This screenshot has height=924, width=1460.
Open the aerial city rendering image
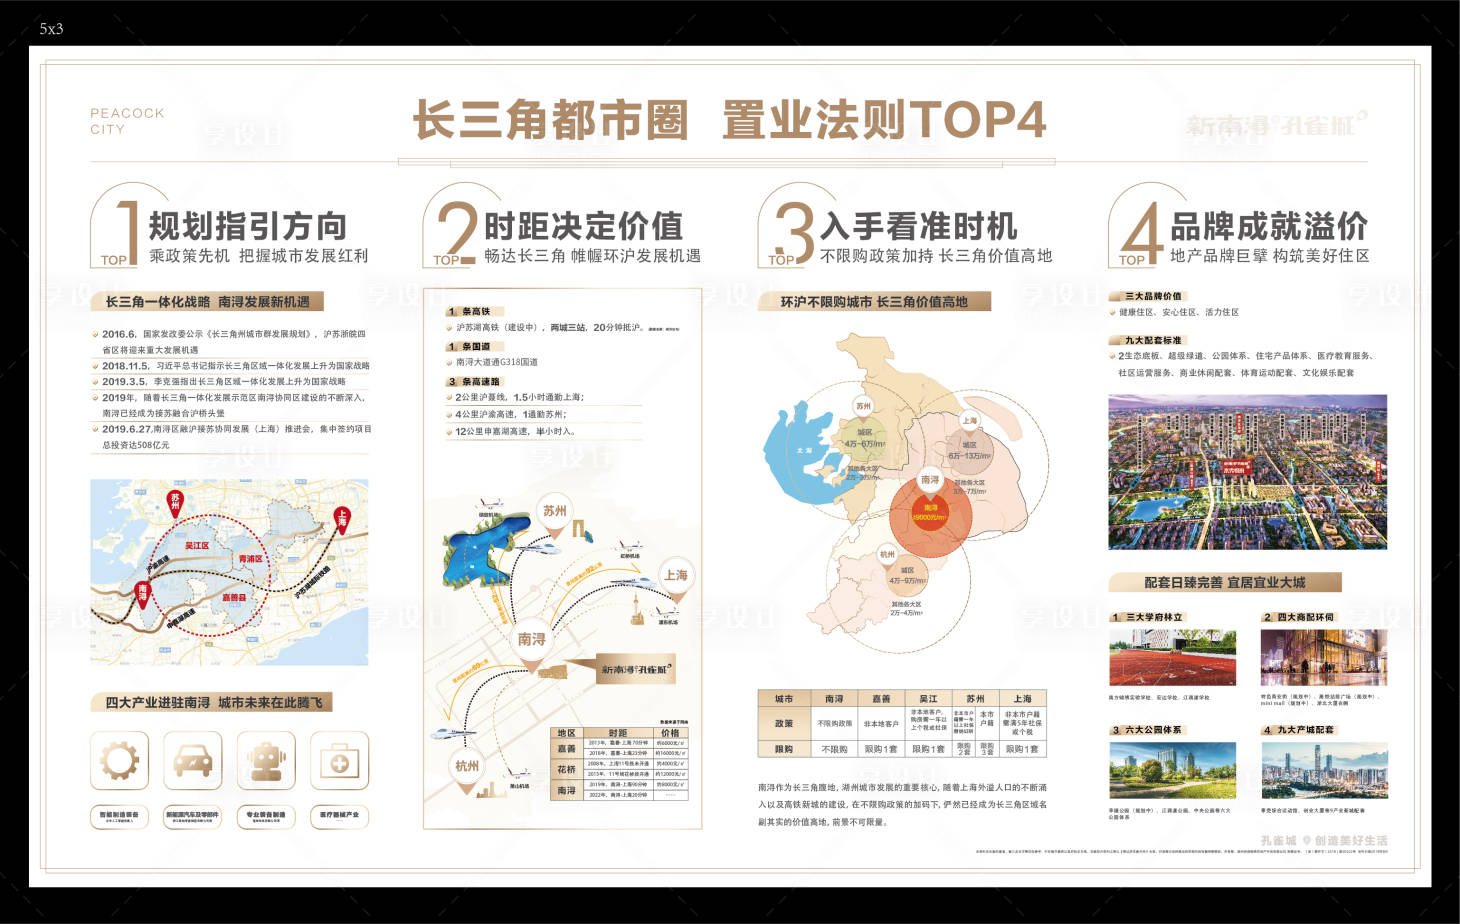[1247, 472]
